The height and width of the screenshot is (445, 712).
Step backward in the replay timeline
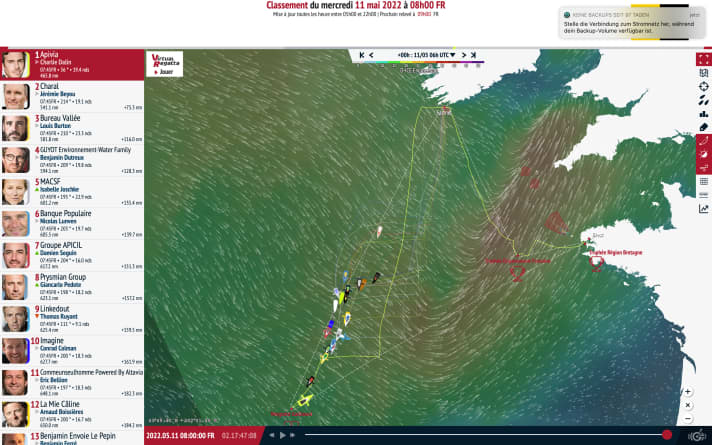[272, 435]
